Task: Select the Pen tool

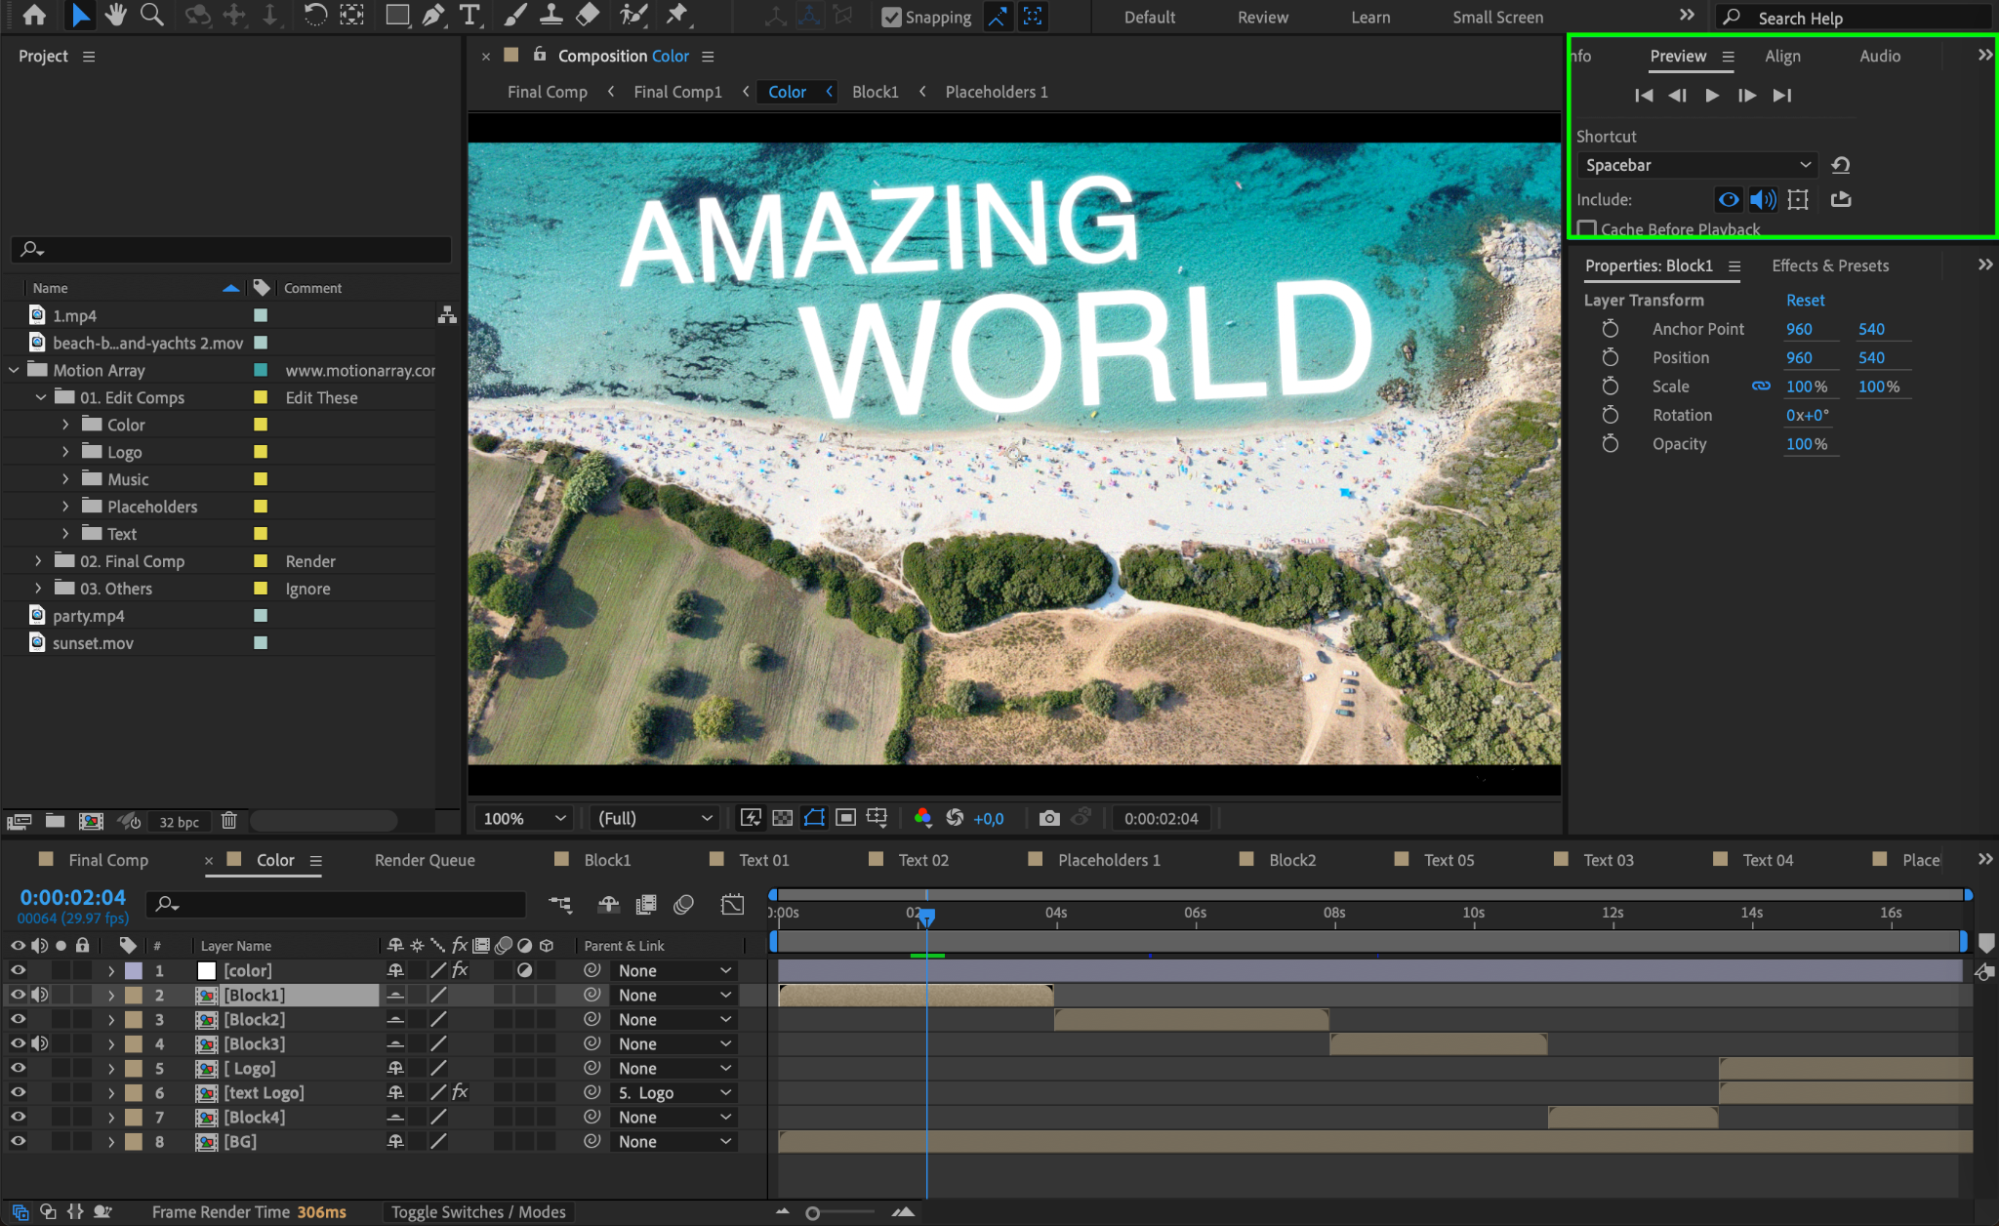Action: [x=433, y=15]
